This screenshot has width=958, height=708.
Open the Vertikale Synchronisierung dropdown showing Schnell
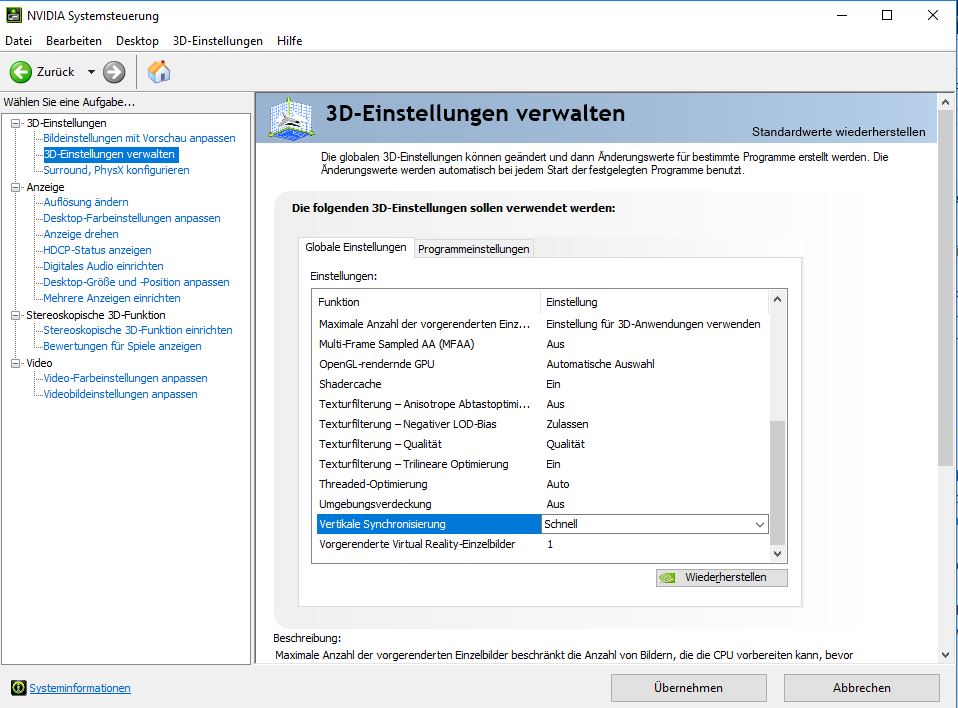654,524
